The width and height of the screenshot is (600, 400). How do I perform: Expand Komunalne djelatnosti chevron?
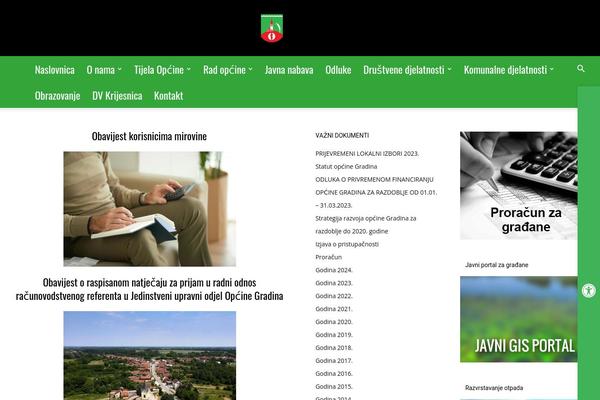pyautogui.click(x=551, y=69)
